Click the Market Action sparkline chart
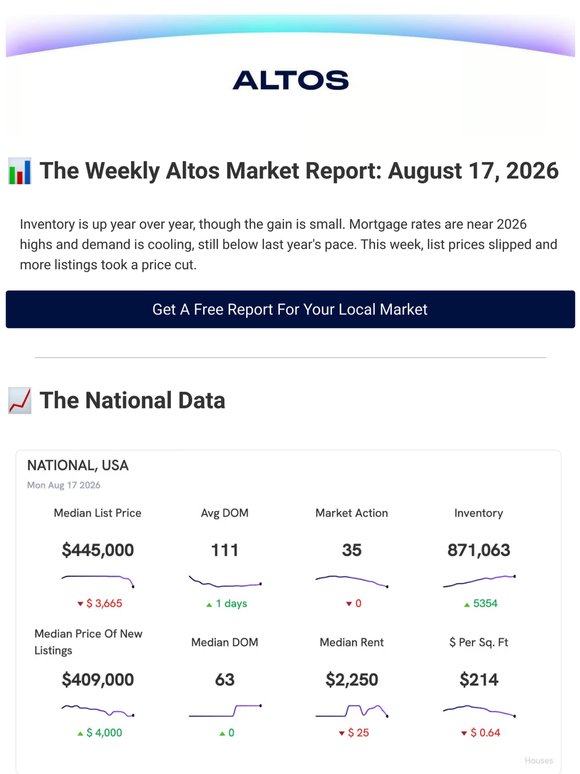The width and height of the screenshot is (580, 774). click(x=351, y=580)
